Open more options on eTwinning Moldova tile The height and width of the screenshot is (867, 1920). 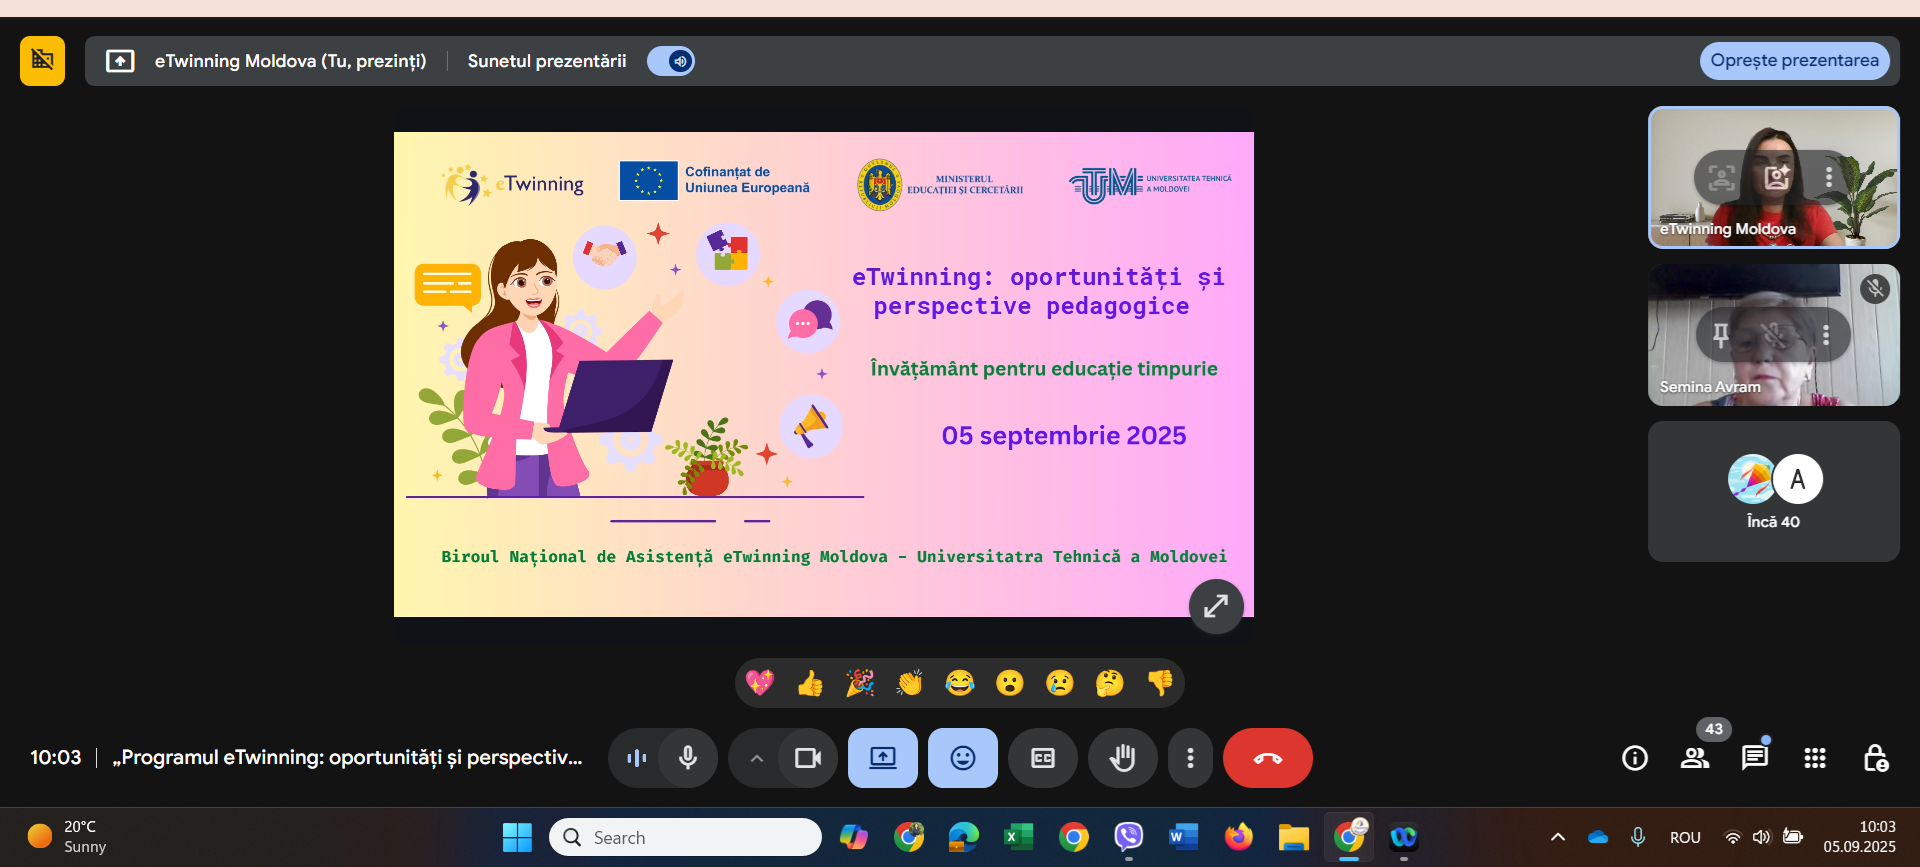[x=1829, y=178]
